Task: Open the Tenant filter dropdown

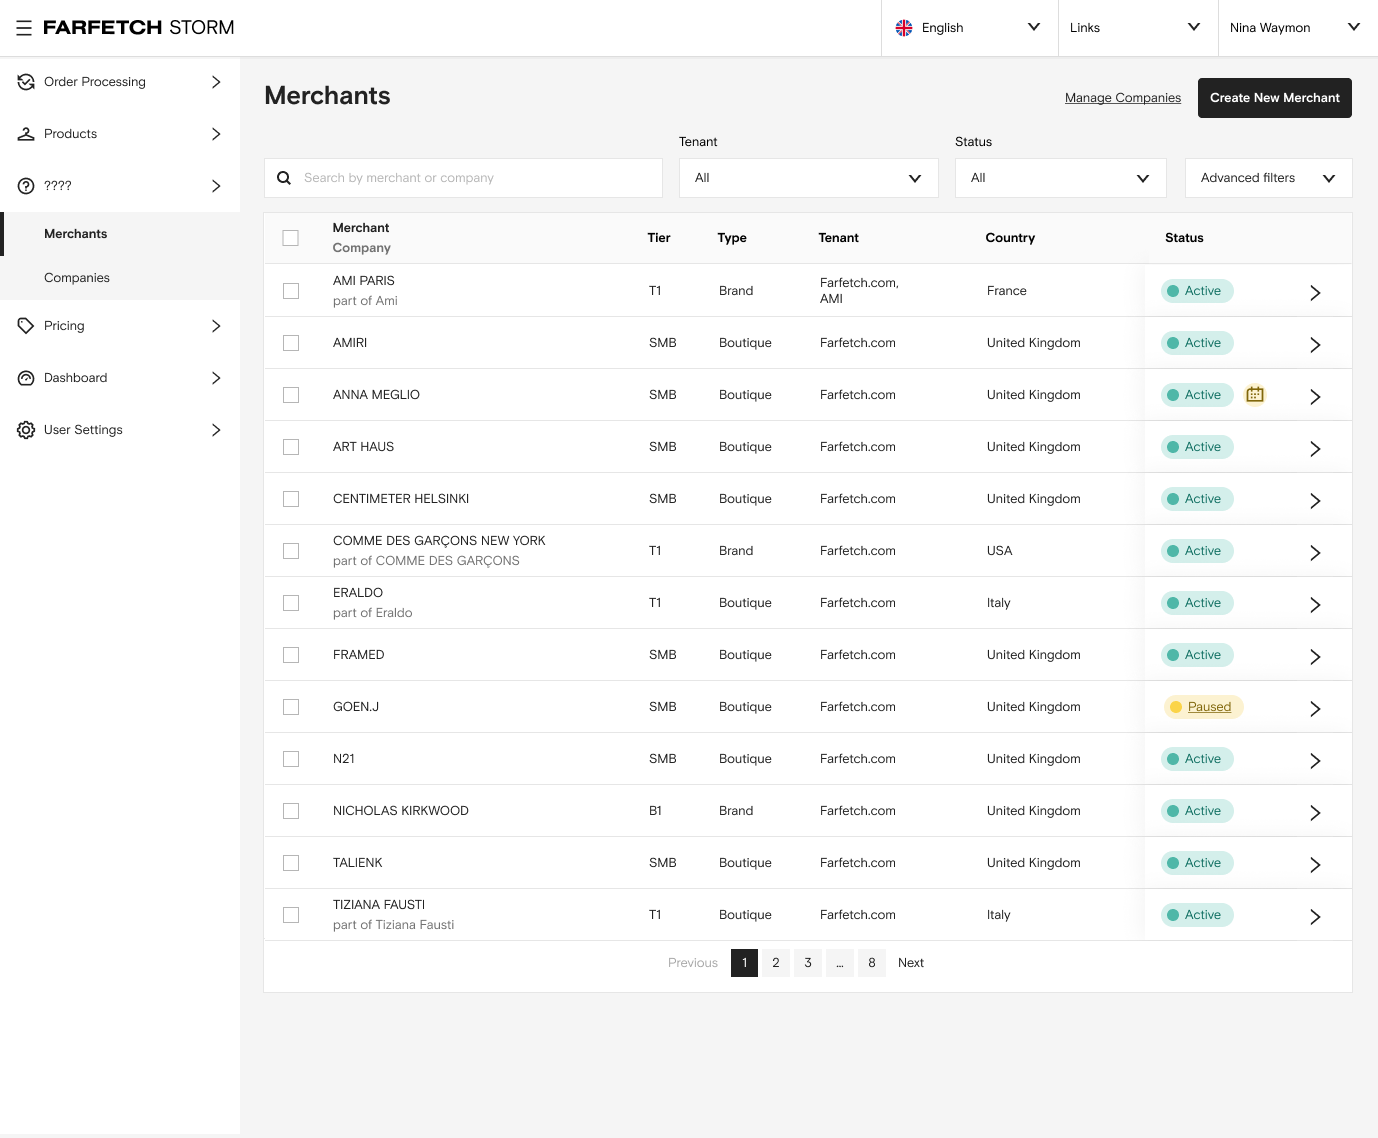Action: click(x=809, y=178)
